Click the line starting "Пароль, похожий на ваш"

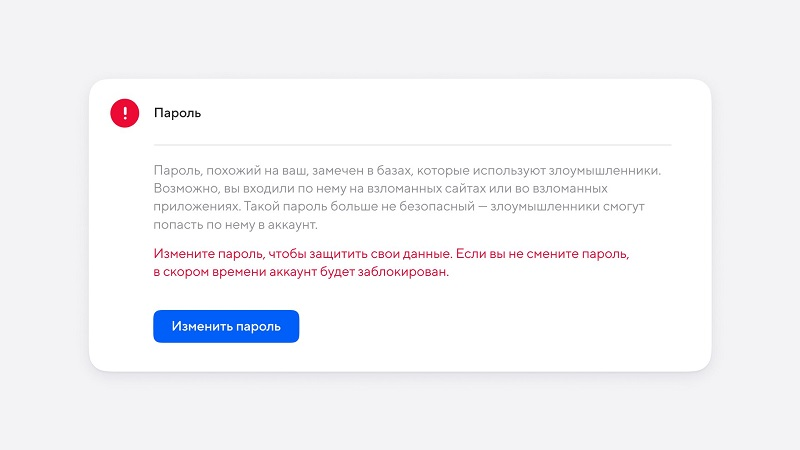tap(406, 171)
